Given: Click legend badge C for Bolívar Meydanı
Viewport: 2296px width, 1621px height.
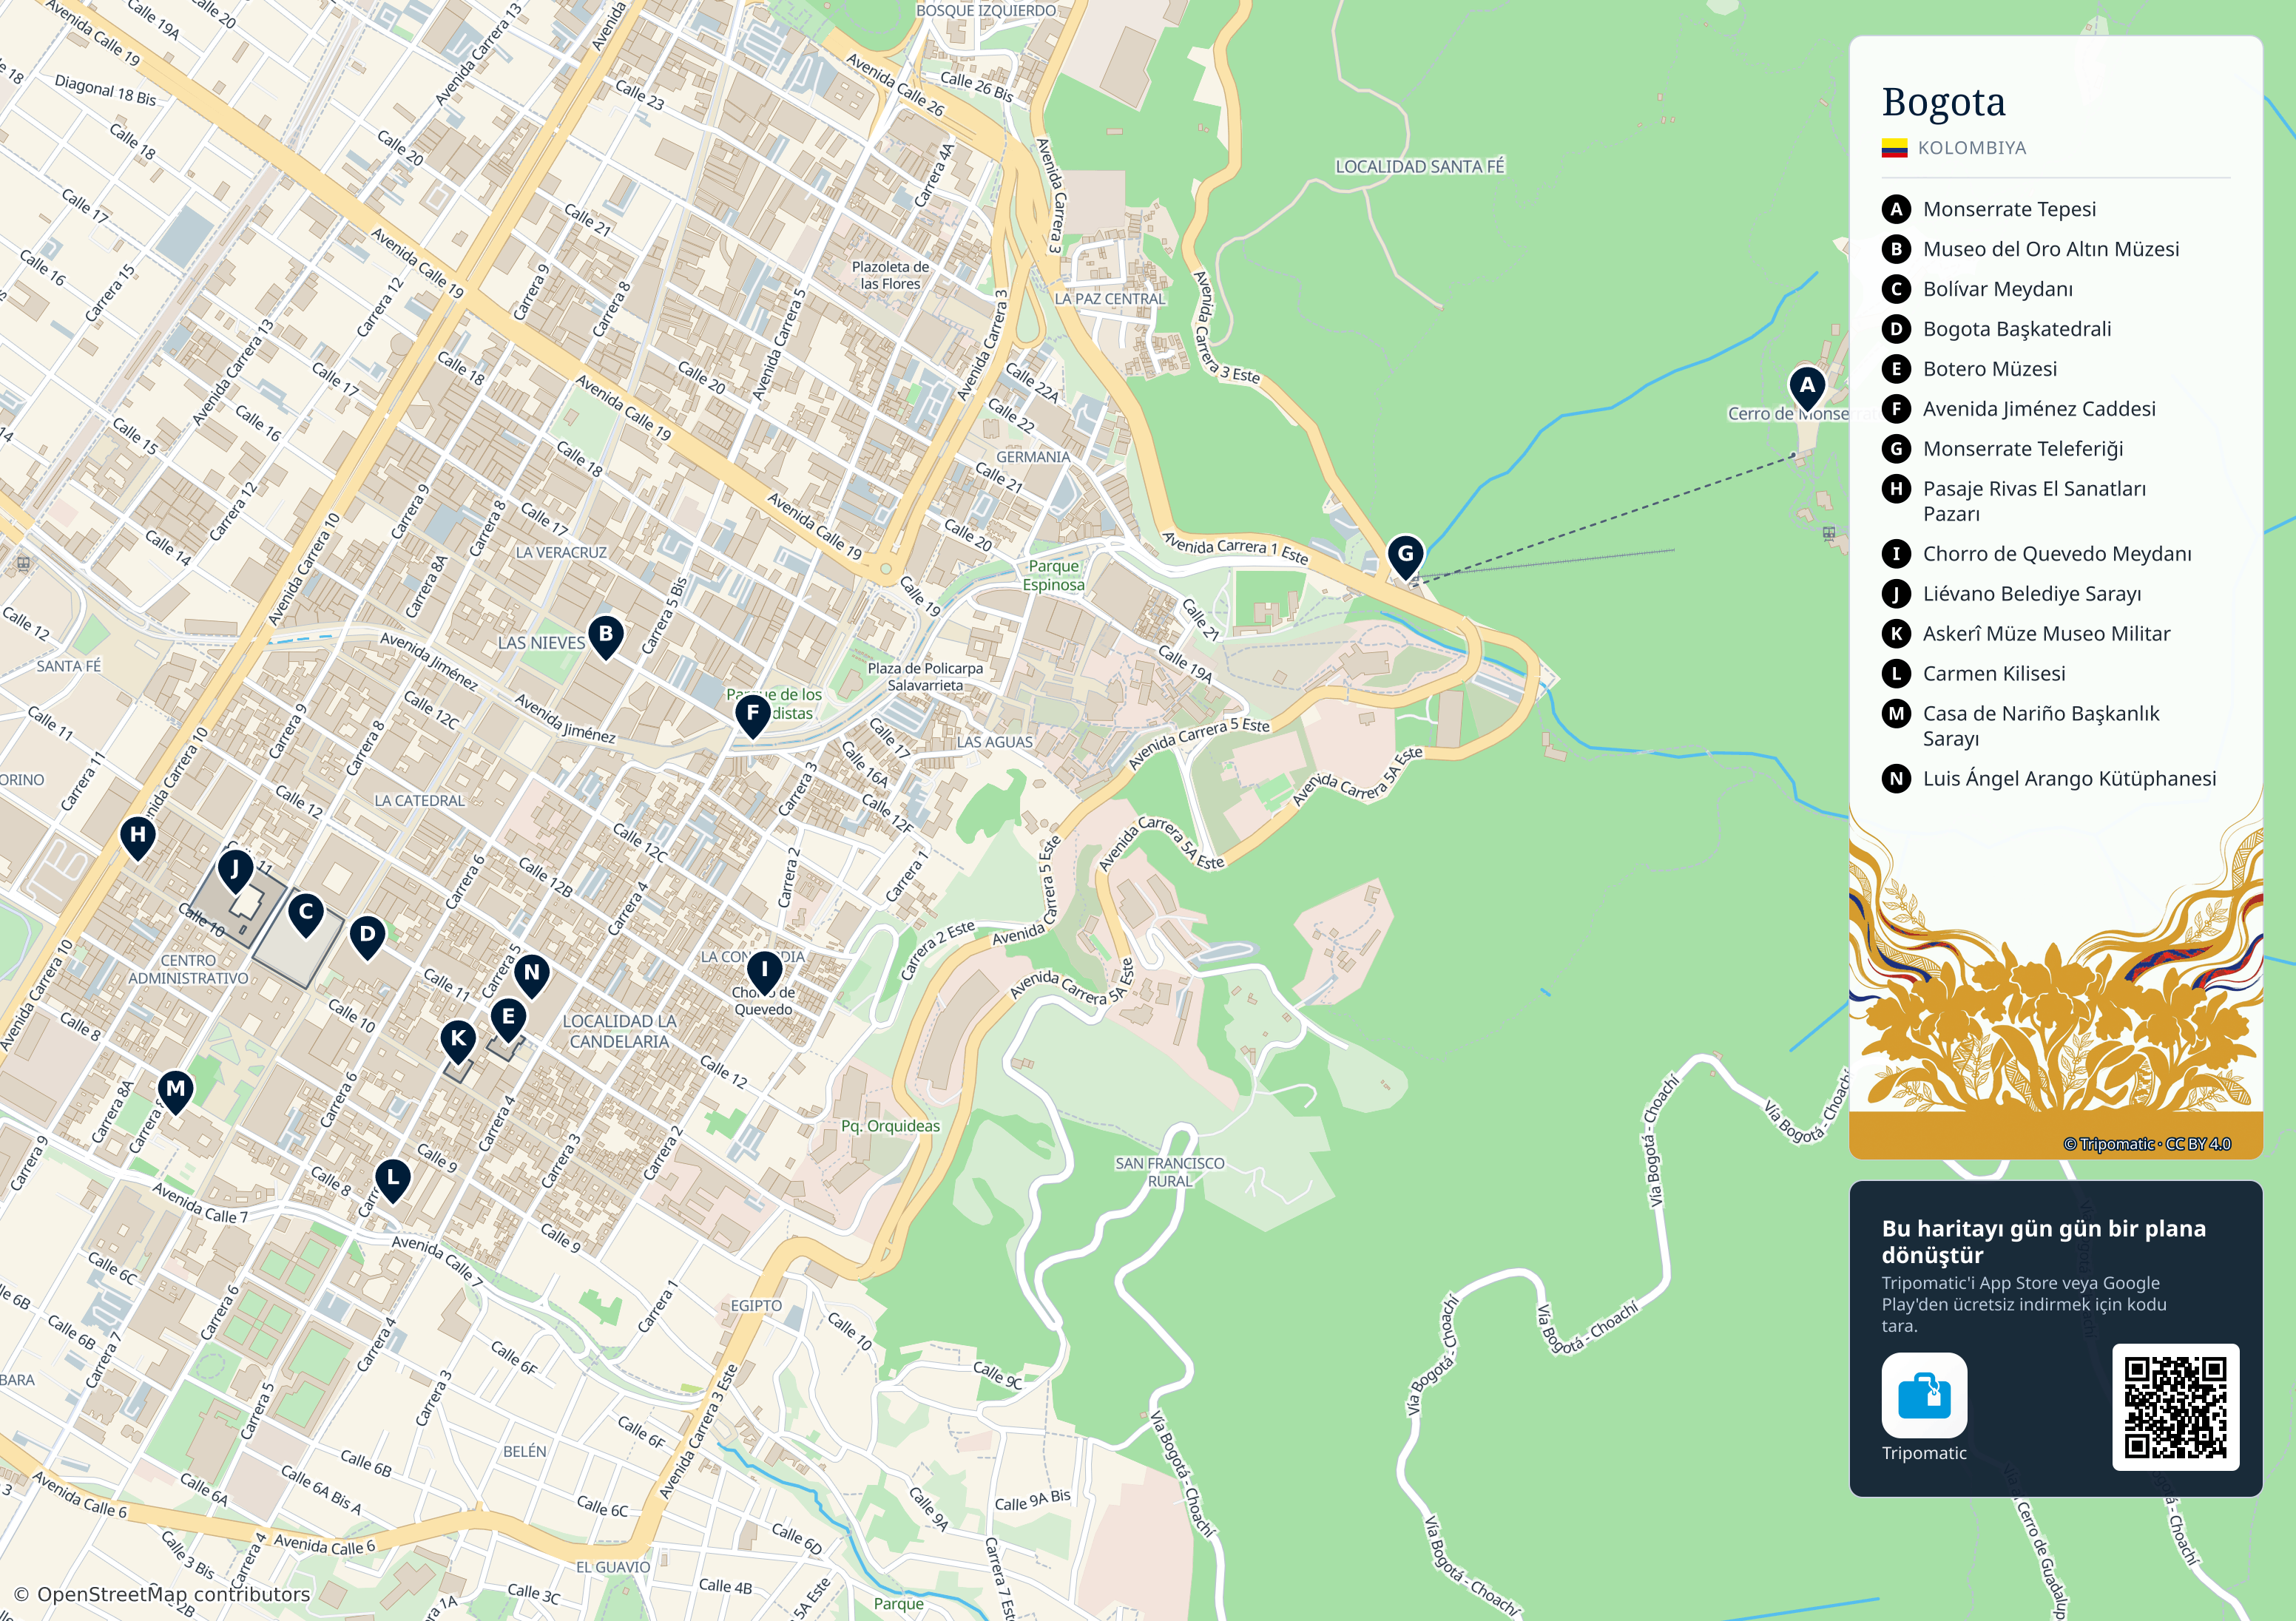Looking at the screenshot, I should (1896, 289).
